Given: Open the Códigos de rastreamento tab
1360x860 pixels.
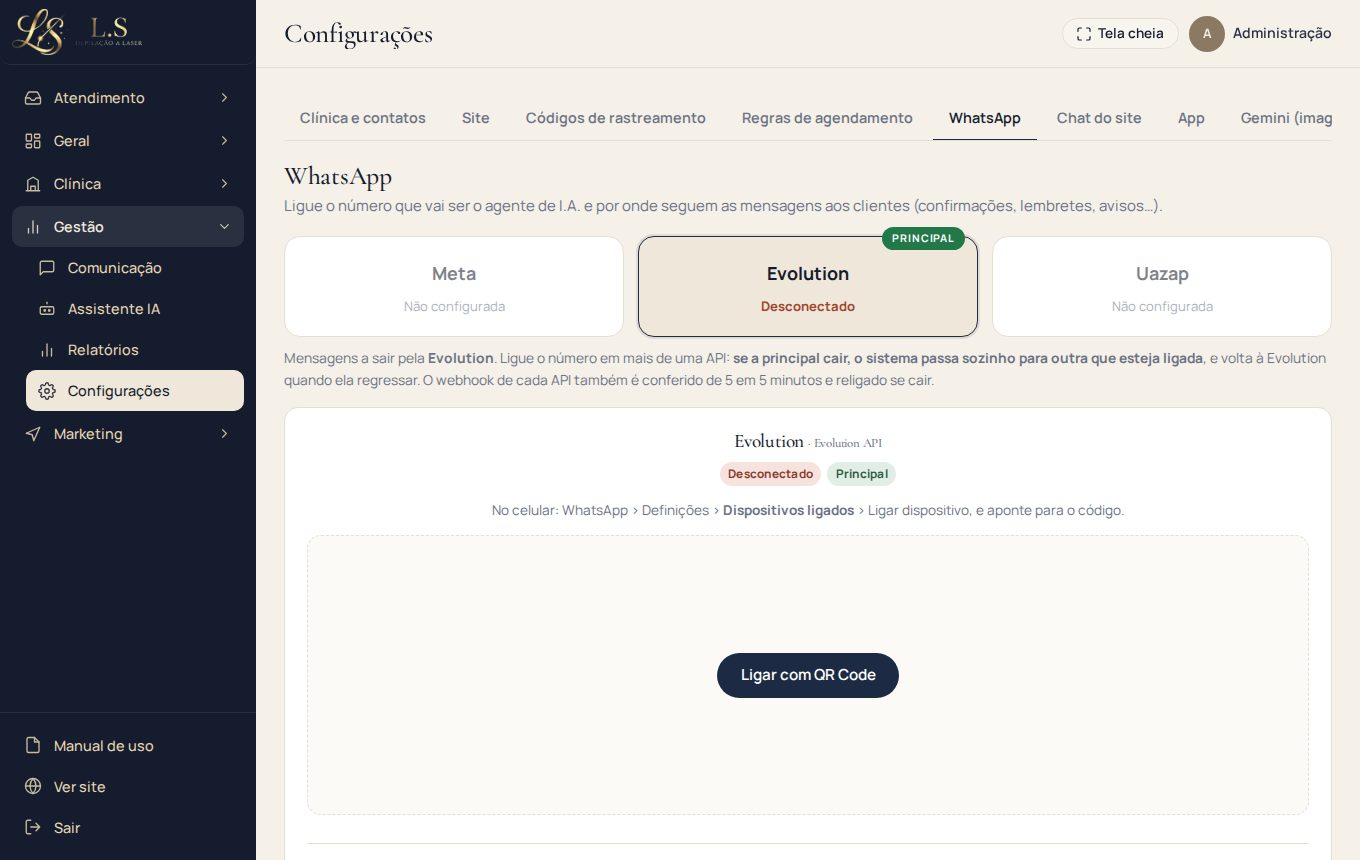Looking at the screenshot, I should point(616,118).
